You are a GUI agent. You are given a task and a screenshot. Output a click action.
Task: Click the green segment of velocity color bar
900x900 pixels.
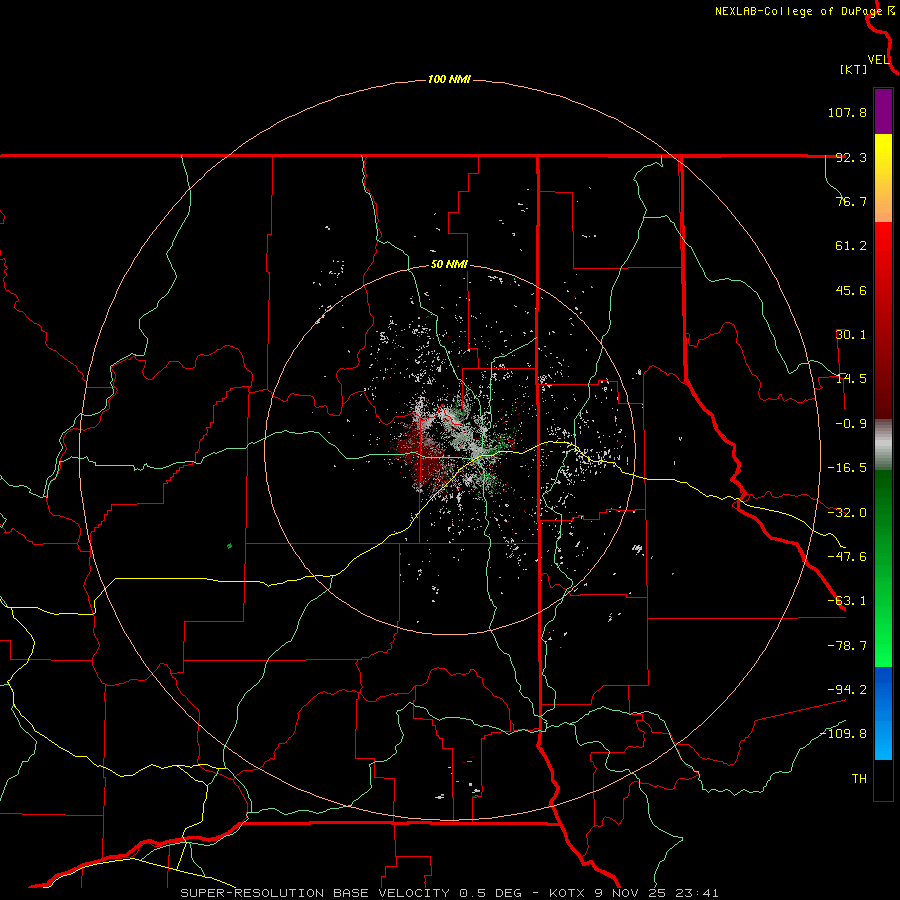click(x=883, y=568)
